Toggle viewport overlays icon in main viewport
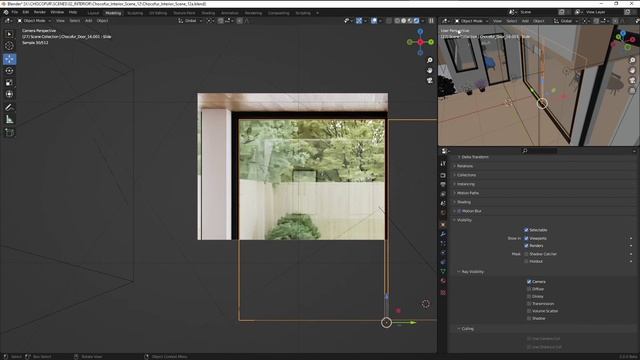Image resolution: width=640 pixels, height=360 pixels. [x=374, y=20]
